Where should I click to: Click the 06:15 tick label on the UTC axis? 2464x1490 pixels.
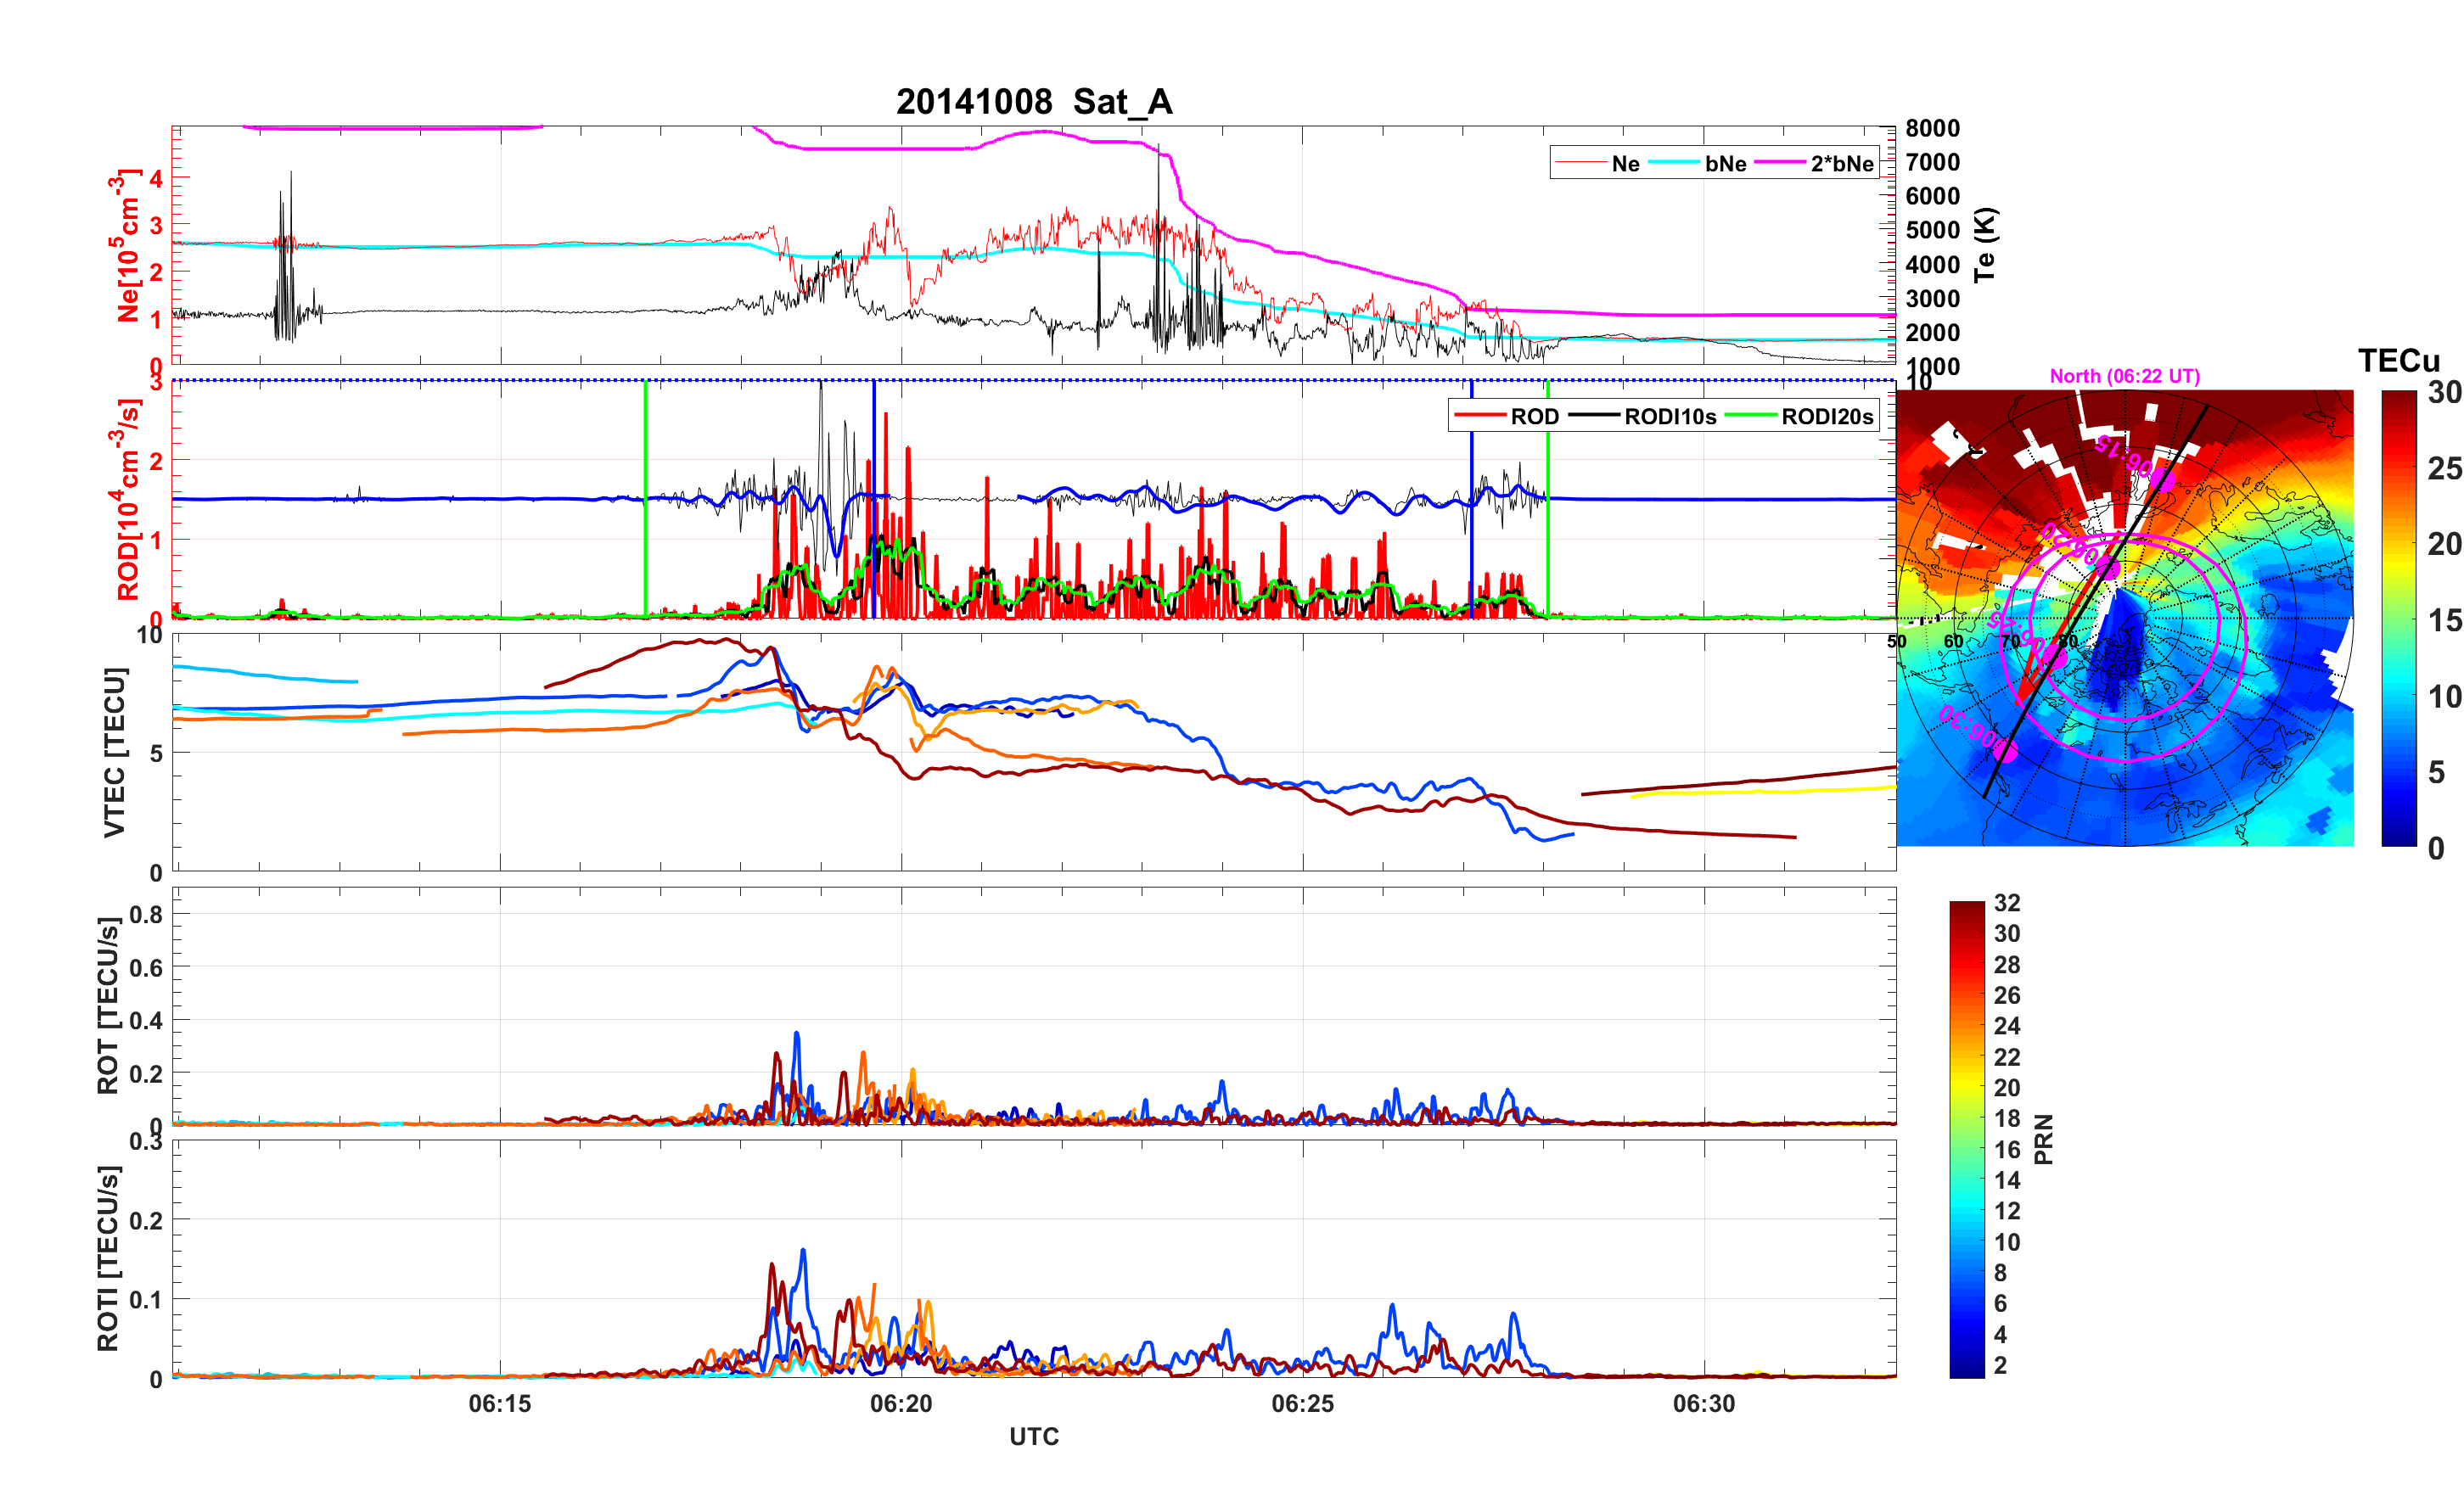tap(500, 1404)
